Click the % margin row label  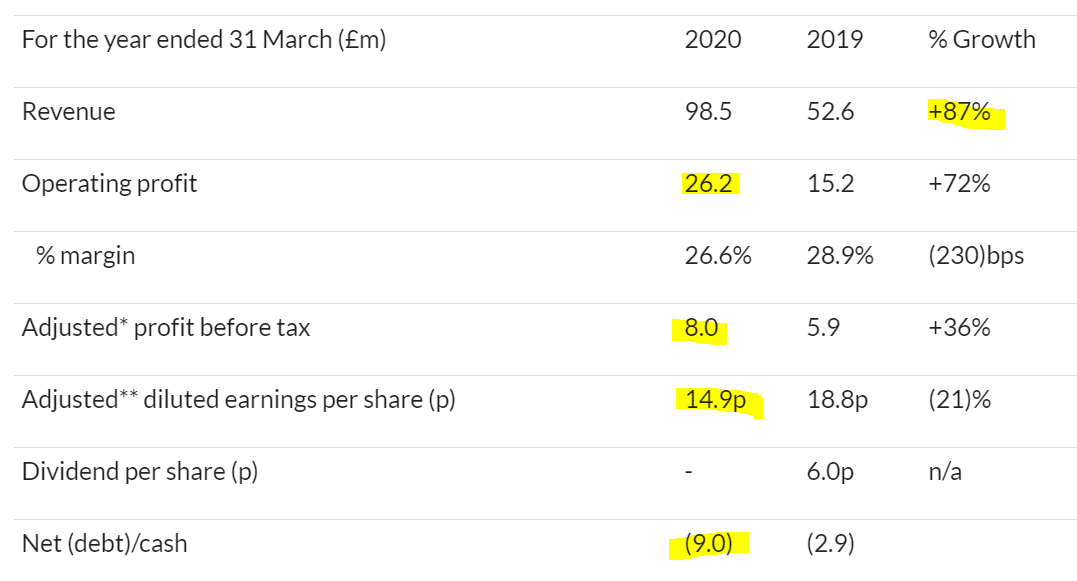point(85,255)
